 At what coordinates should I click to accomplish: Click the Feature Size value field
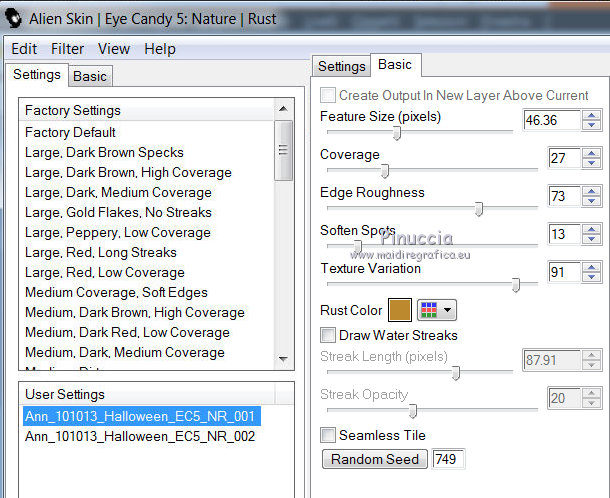[x=552, y=120]
